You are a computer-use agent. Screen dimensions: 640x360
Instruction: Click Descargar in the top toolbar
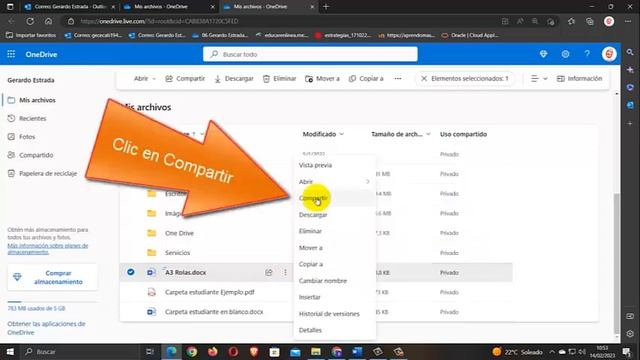tap(234, 78)
